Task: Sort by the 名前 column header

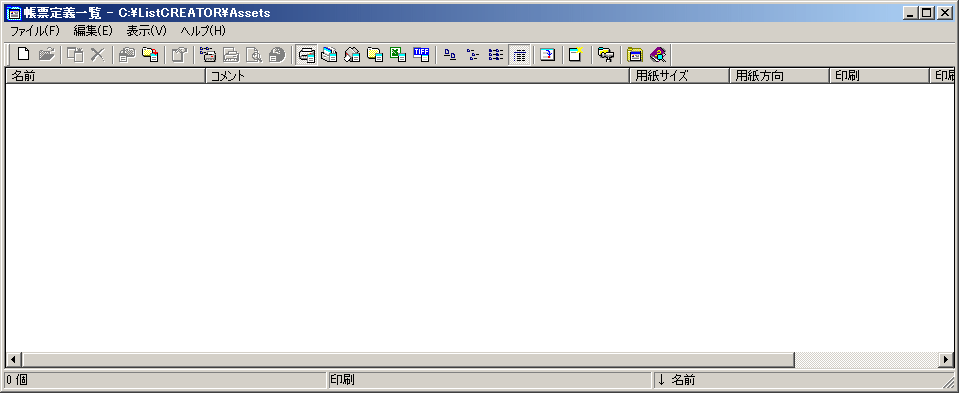Action: 105,76
